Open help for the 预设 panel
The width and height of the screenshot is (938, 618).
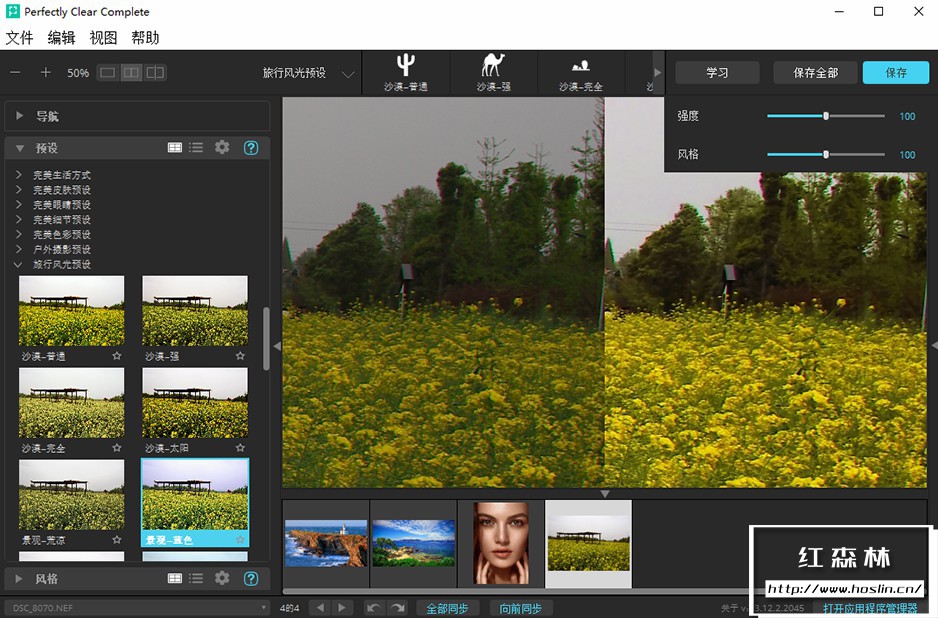[x=251, y=147]
